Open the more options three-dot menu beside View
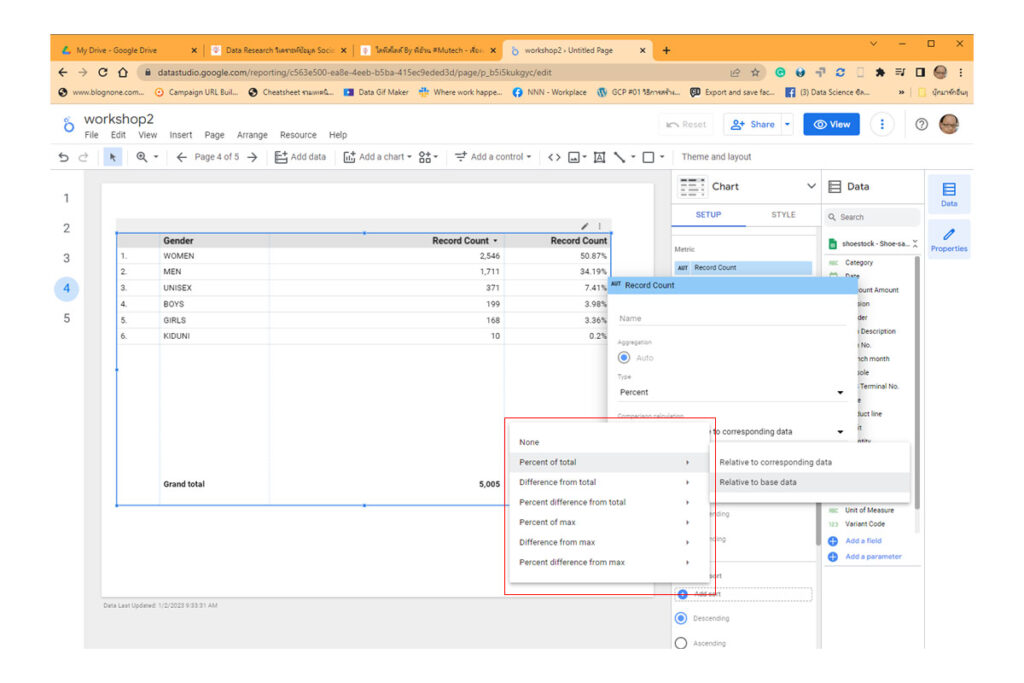This screenshot has width=1024, height=683. (882, 124)
